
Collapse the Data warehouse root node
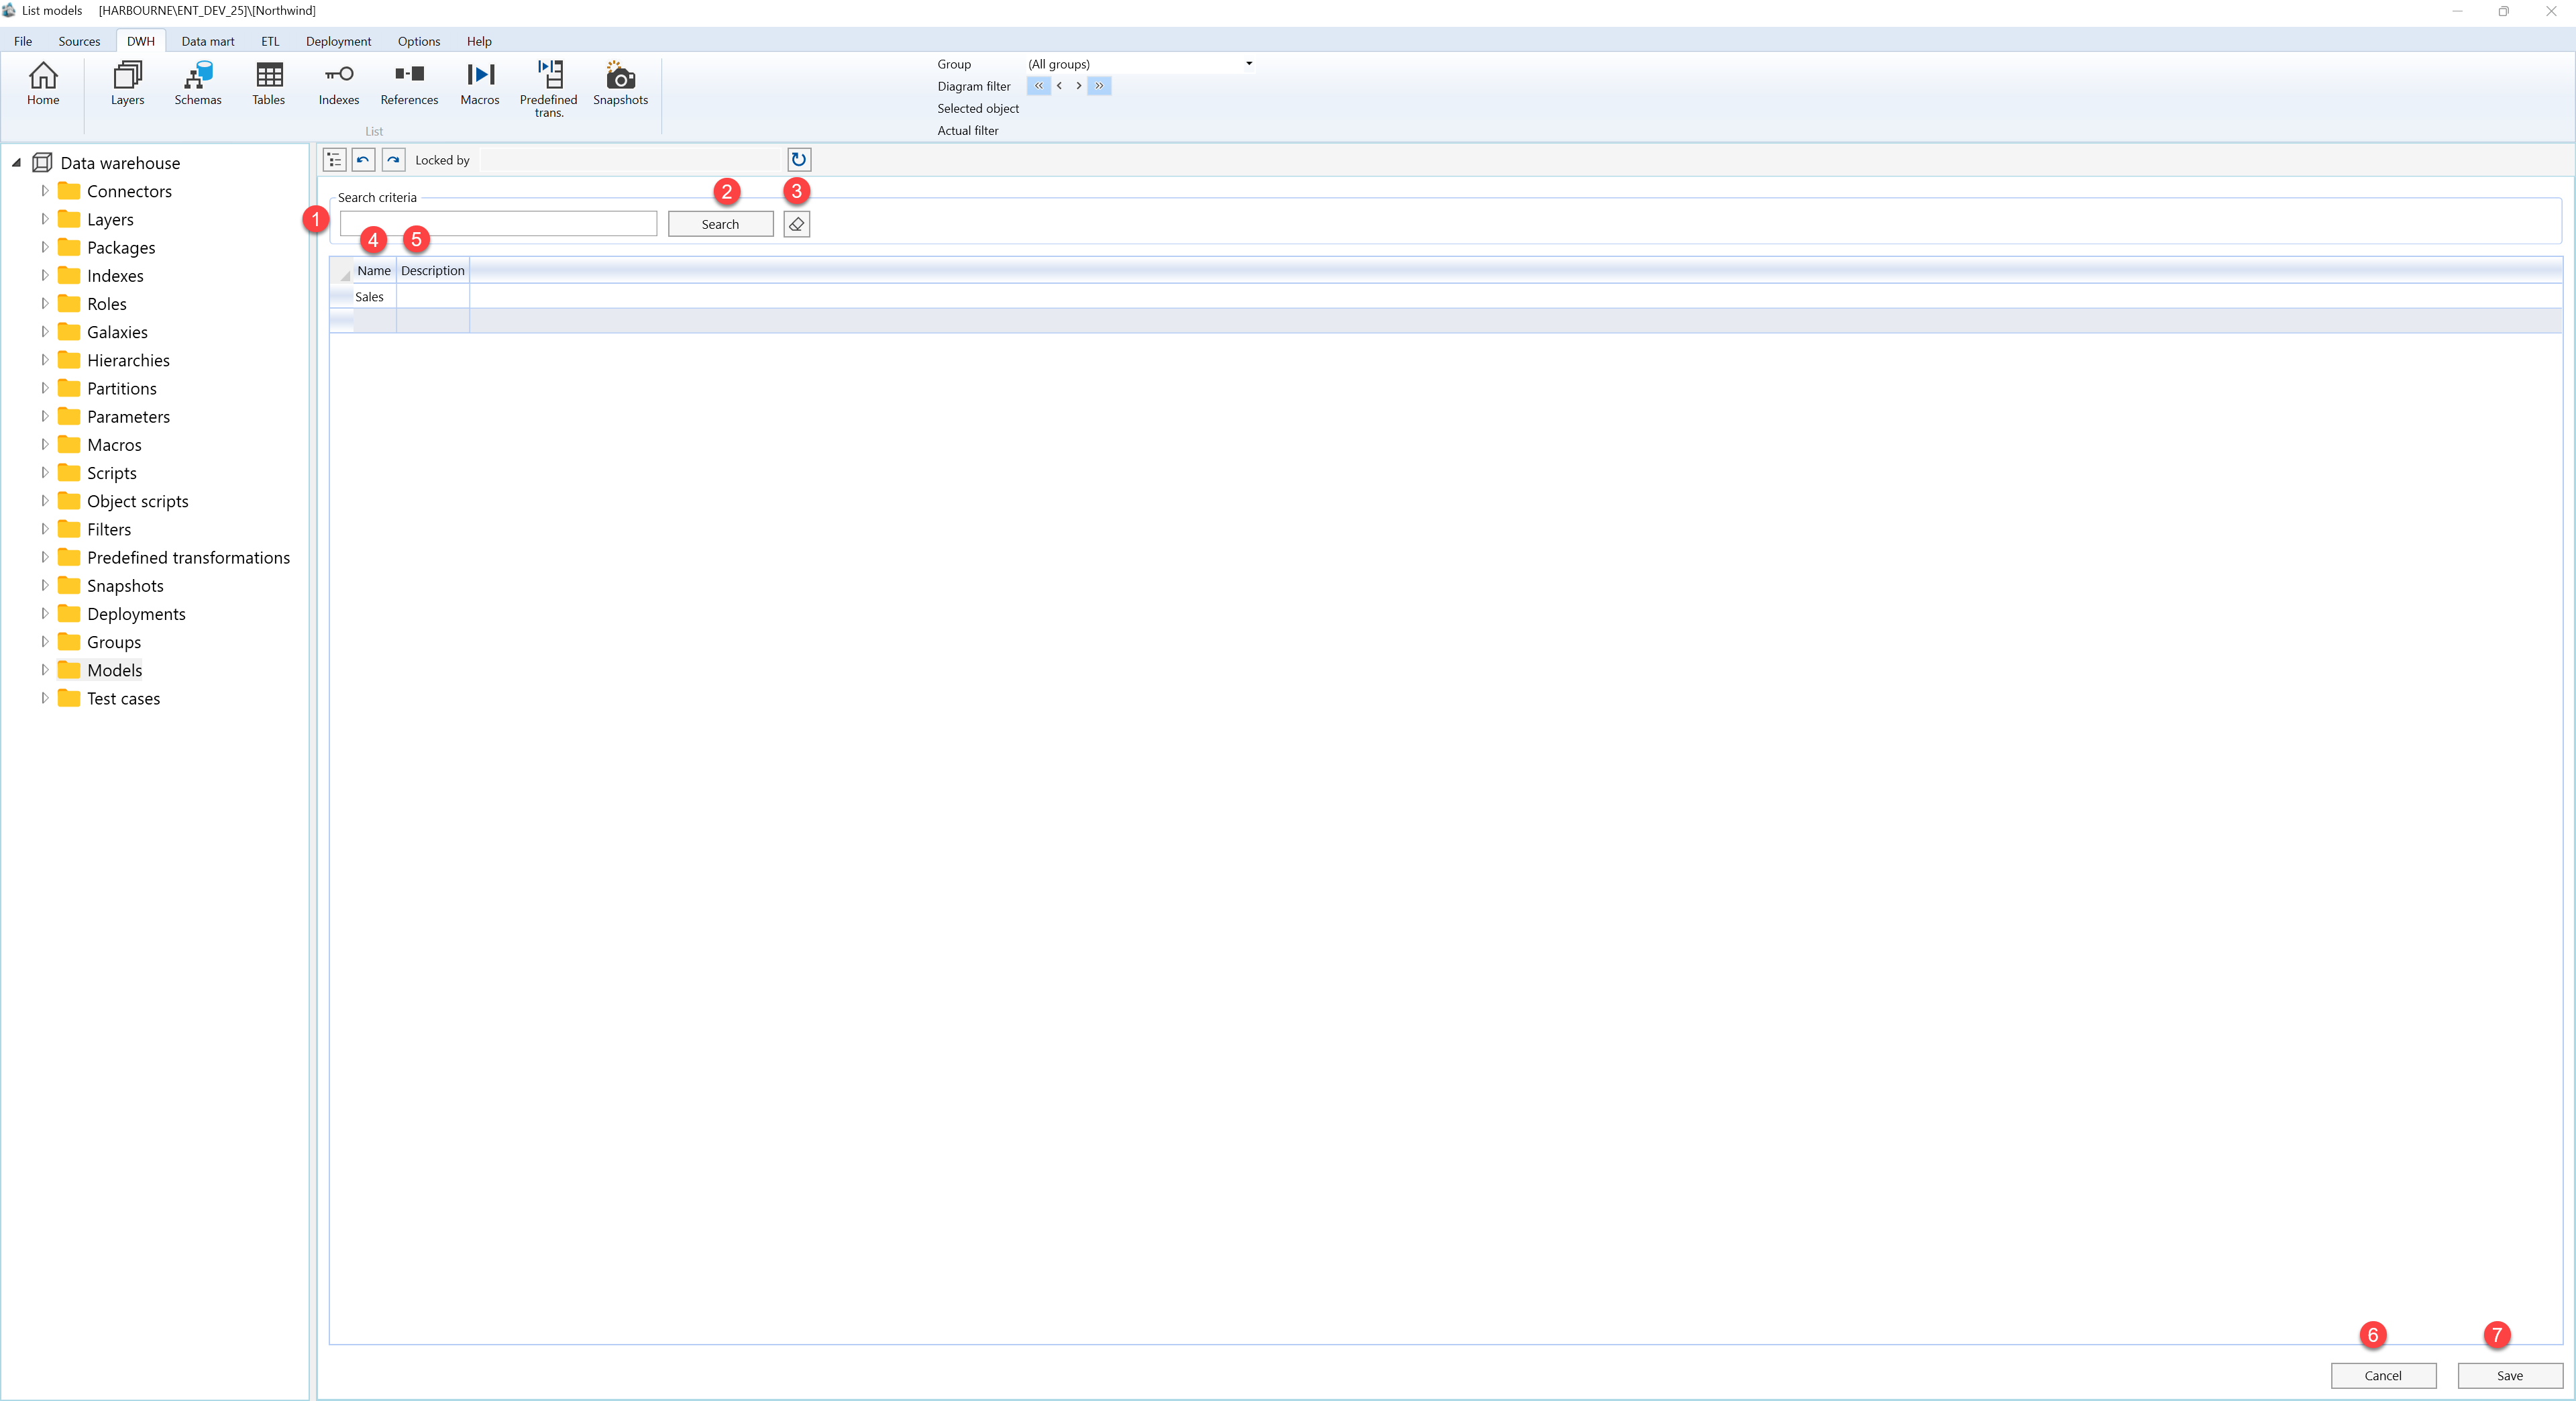point(16,163)
